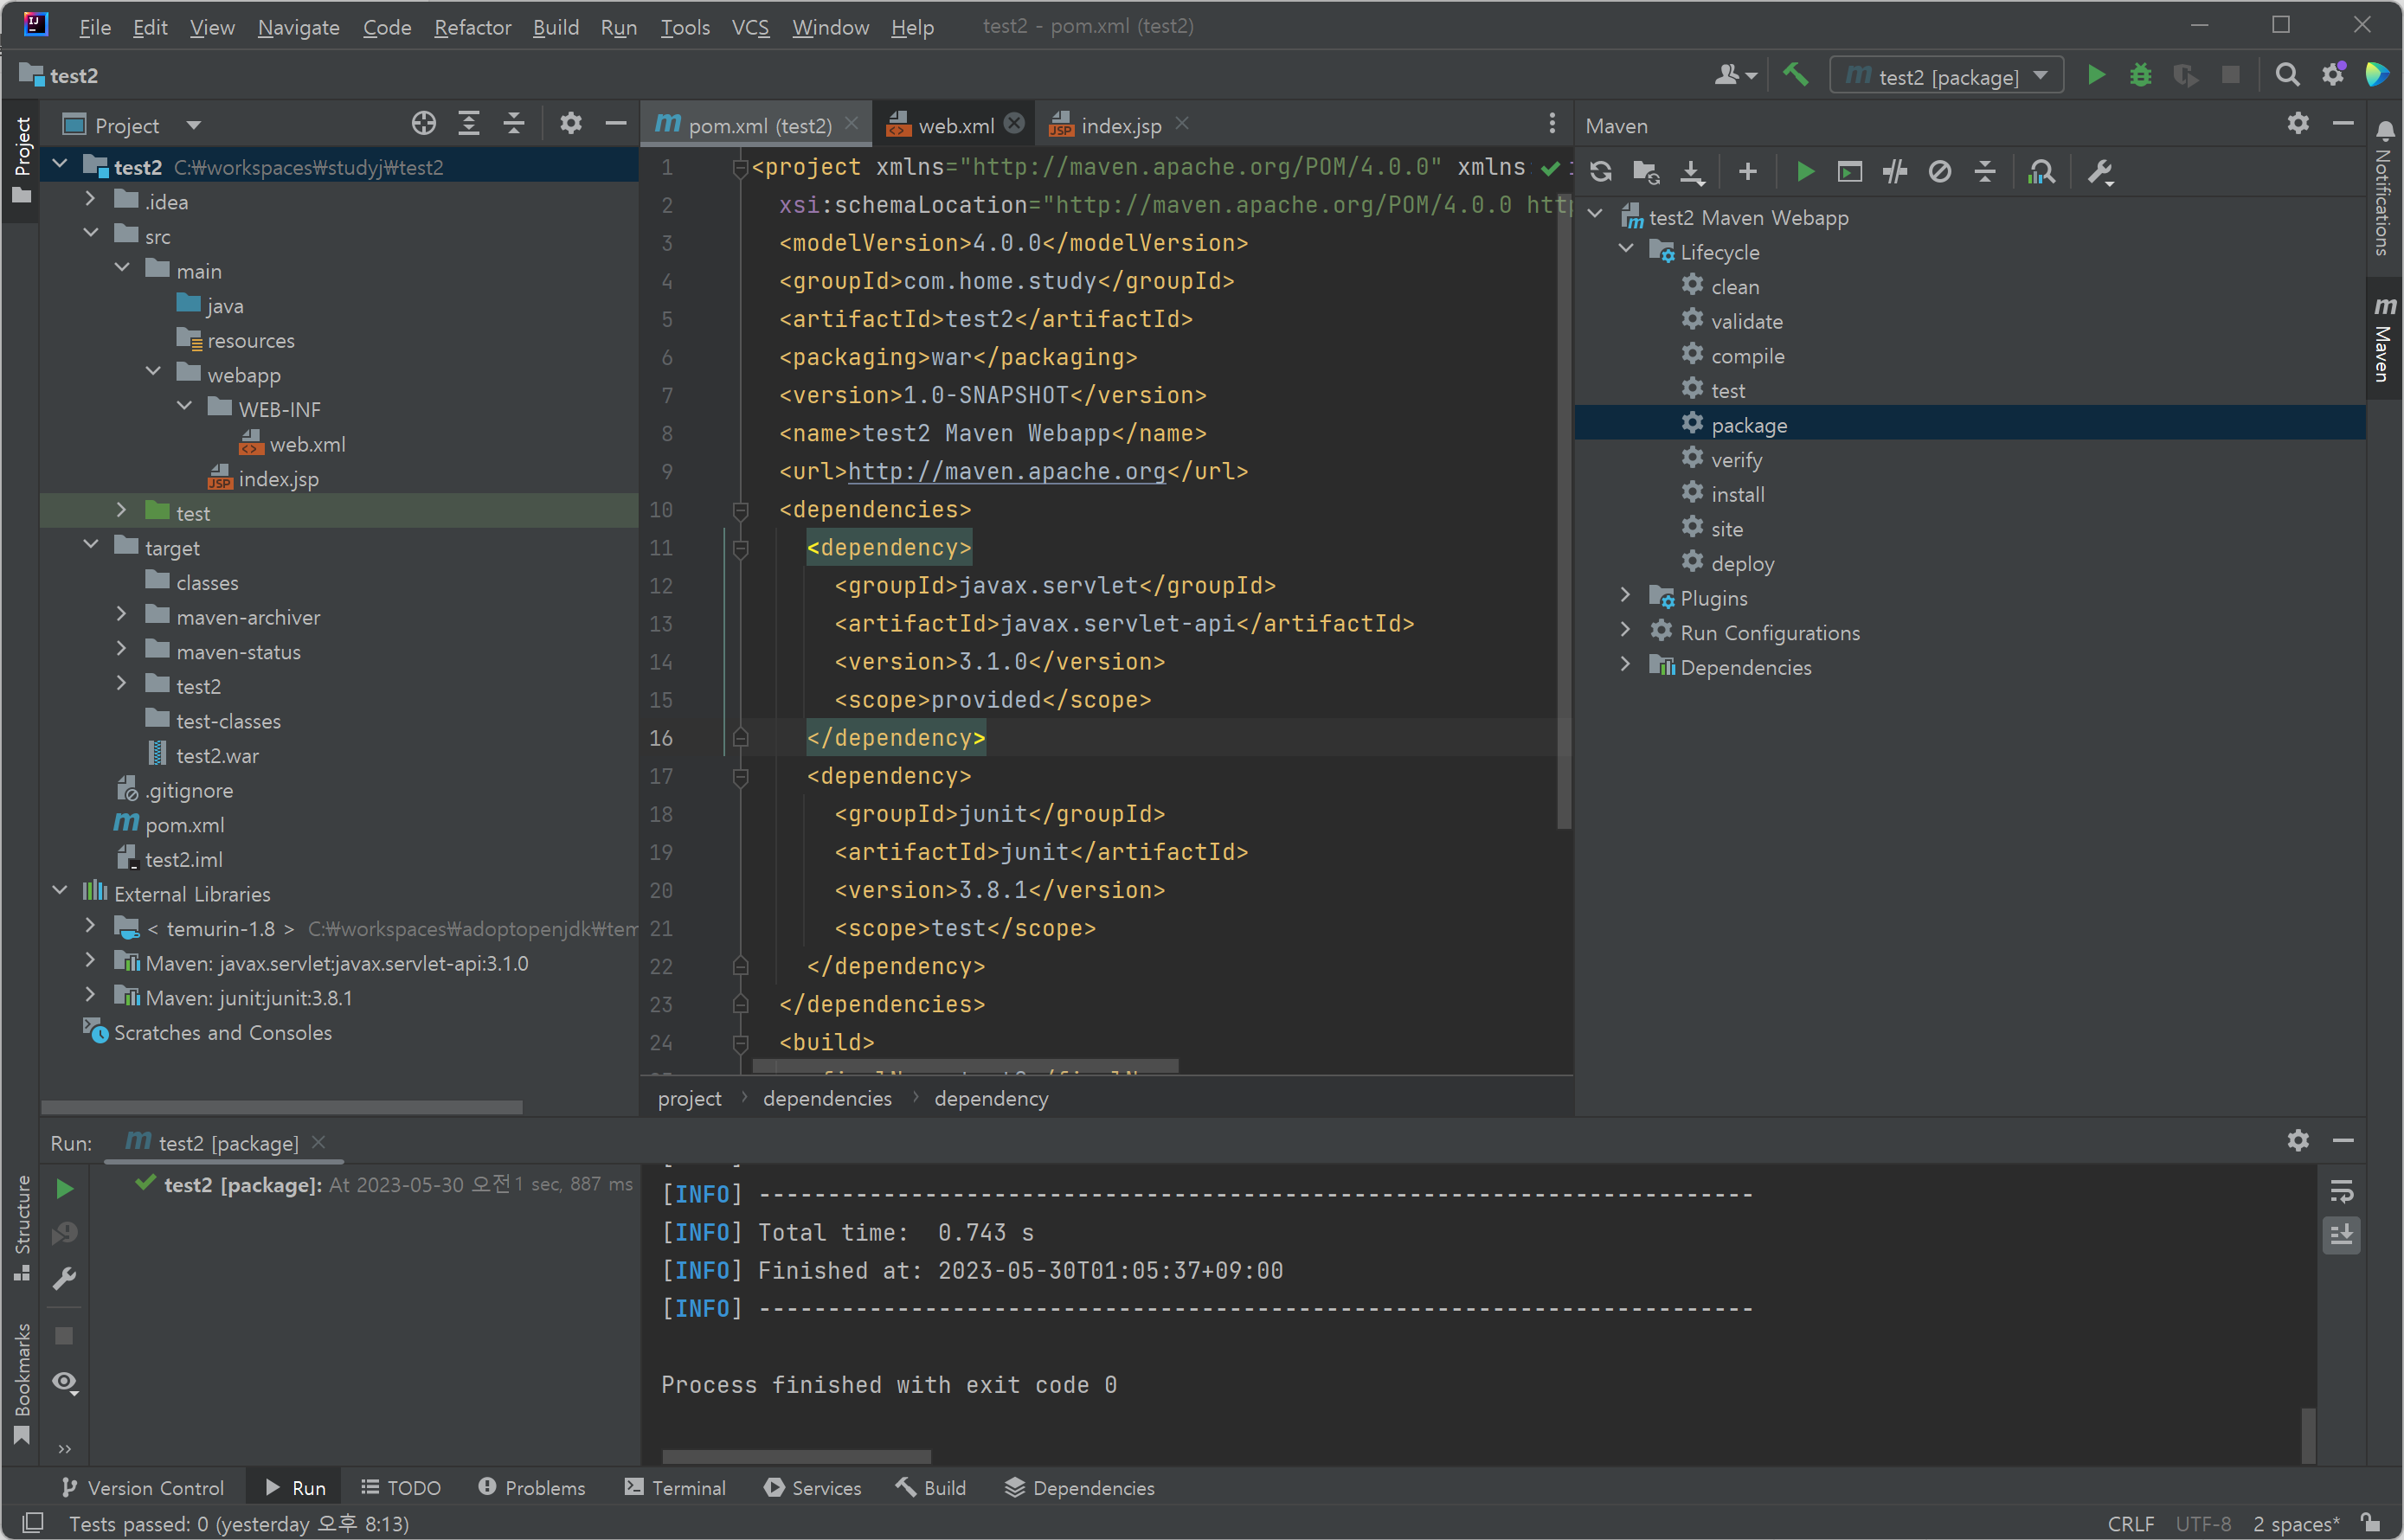This screenshot has height=1540, width=2404.
Task: Open the Refactor menu
Action: click(472, 27)
